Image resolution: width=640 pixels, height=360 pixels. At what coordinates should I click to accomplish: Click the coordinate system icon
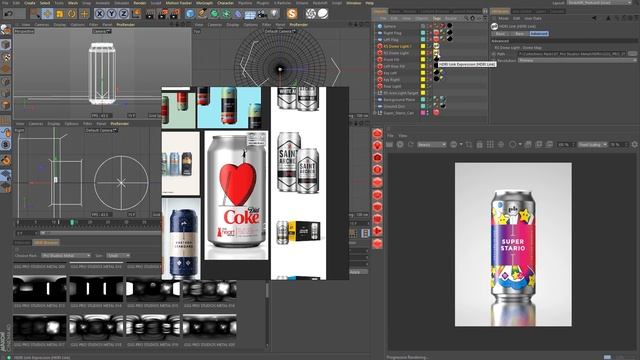(136, 13)
